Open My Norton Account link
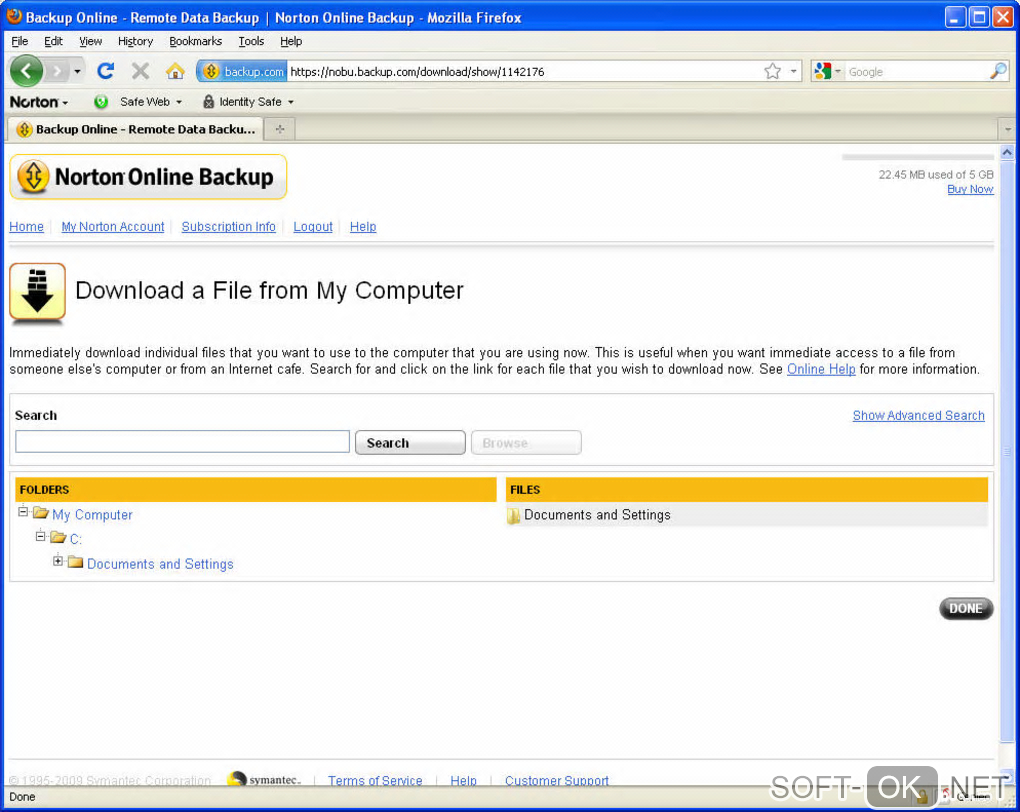This screenshot has height=812, width=1020. click(113, 226)
